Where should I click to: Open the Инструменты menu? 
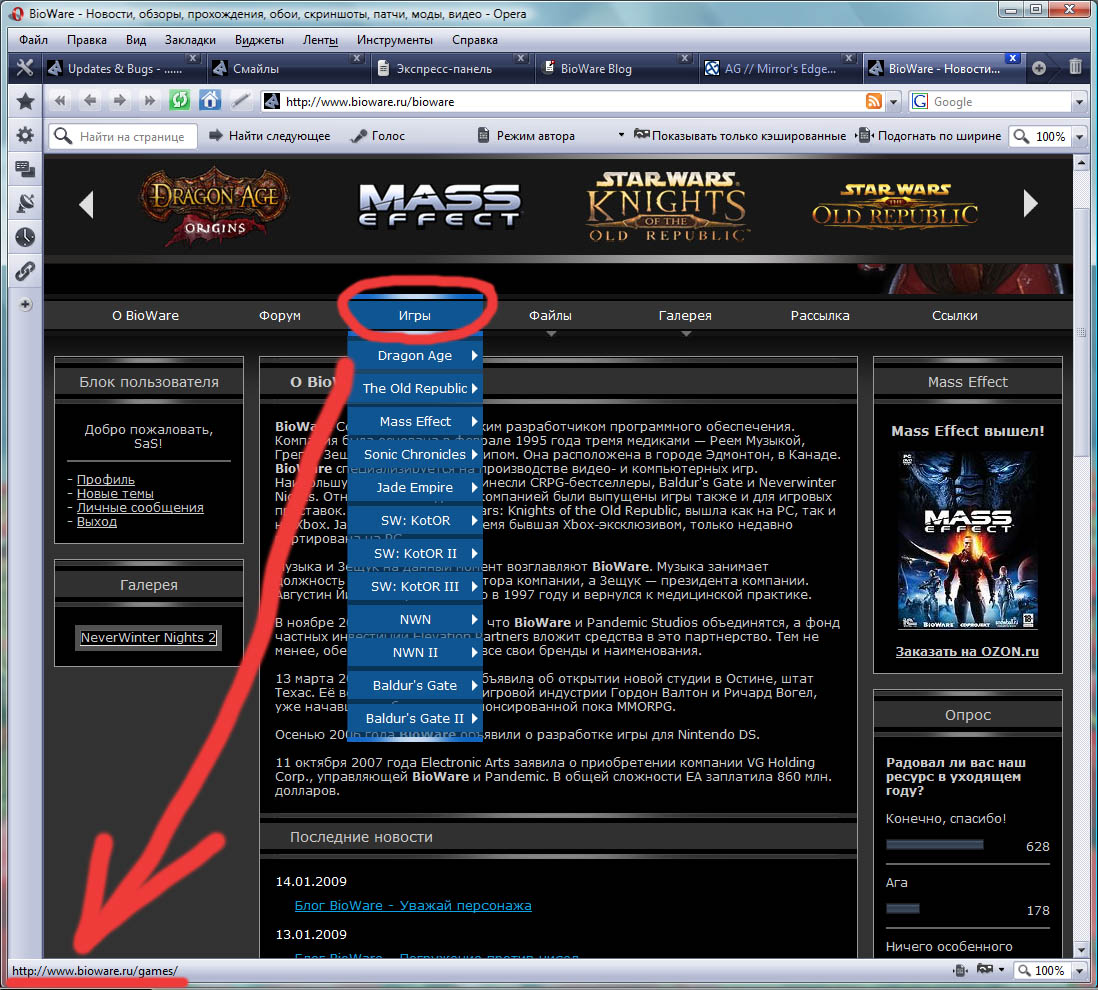click(394, 40)
